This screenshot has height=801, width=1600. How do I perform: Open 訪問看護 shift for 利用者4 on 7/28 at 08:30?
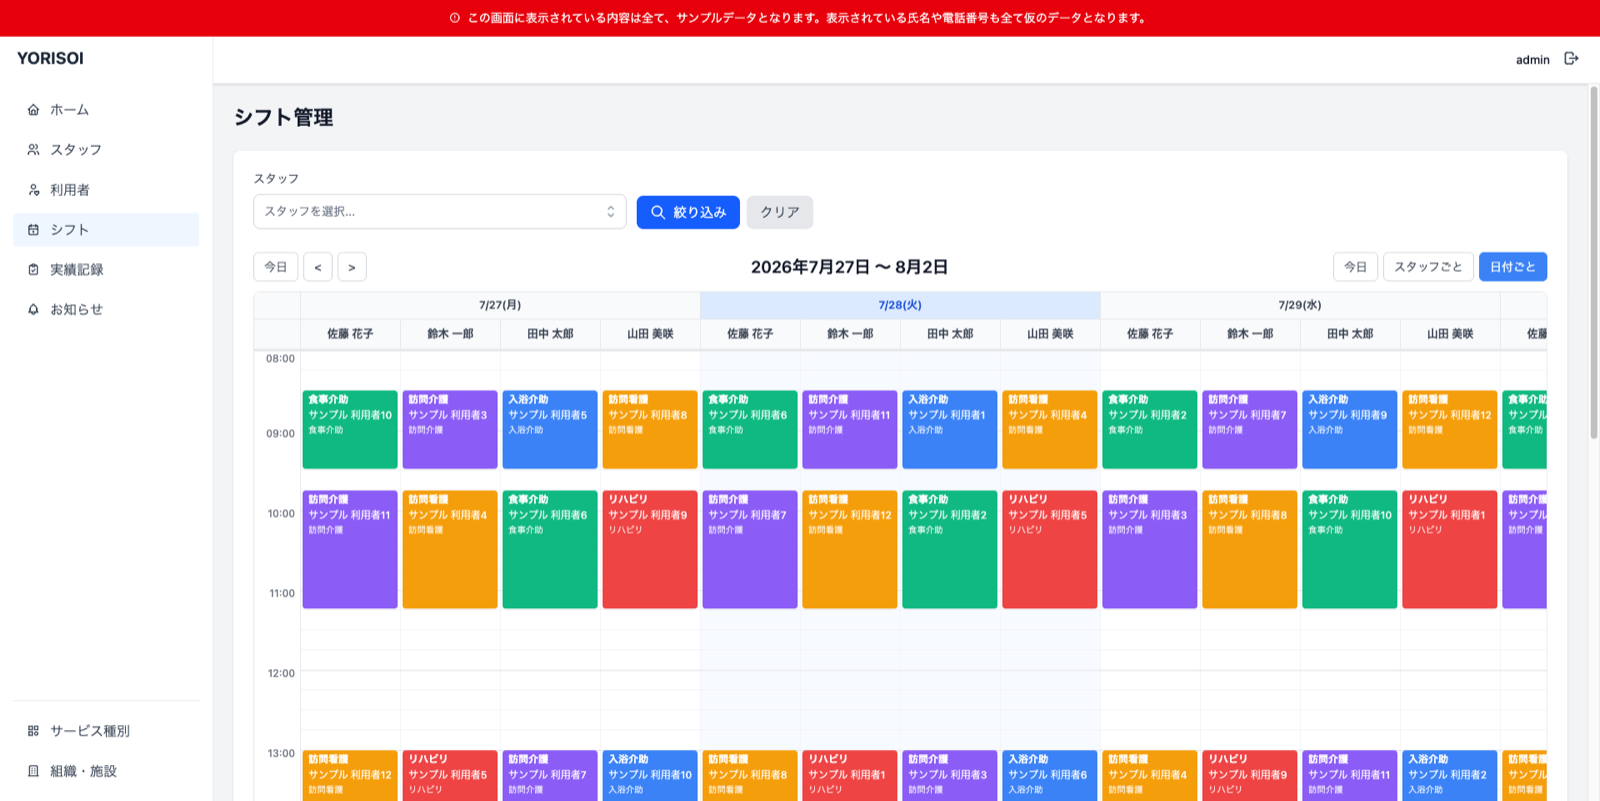tap(1050, 430)
